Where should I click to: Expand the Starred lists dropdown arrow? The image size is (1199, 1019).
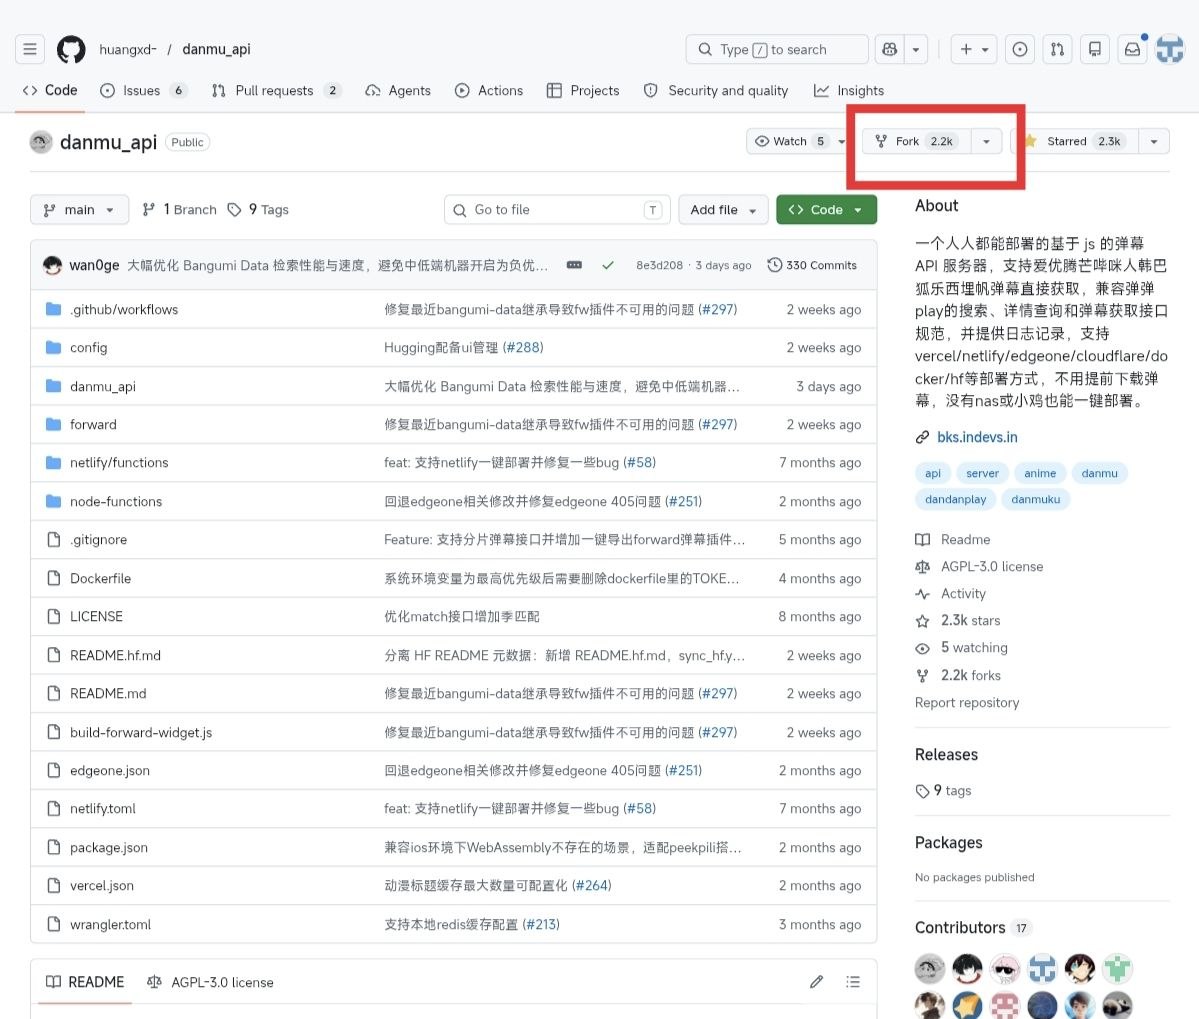[x=1154, y=141]
